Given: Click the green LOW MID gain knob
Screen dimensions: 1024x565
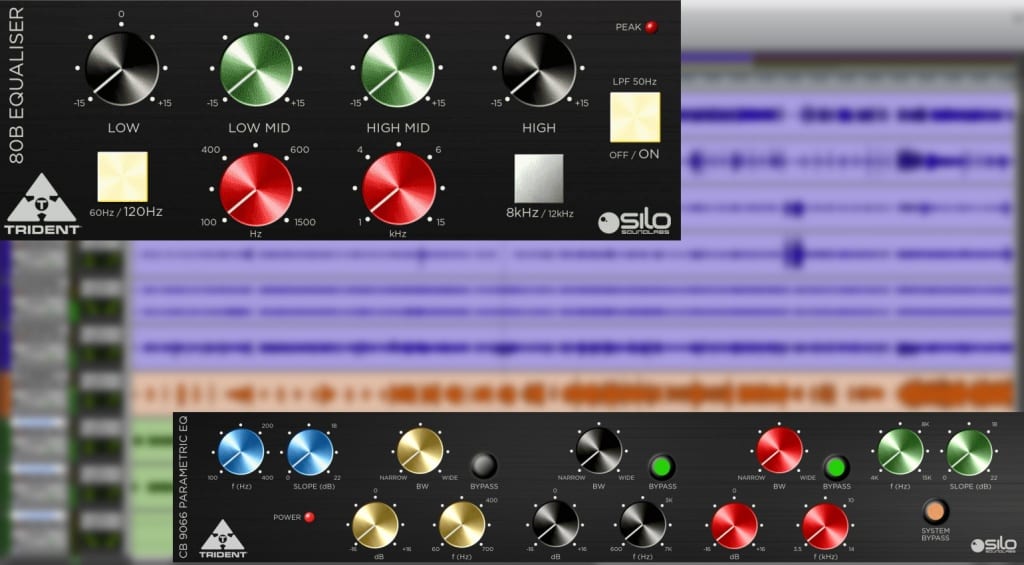Looking at the screenshot, I should [x=257, y=69].
